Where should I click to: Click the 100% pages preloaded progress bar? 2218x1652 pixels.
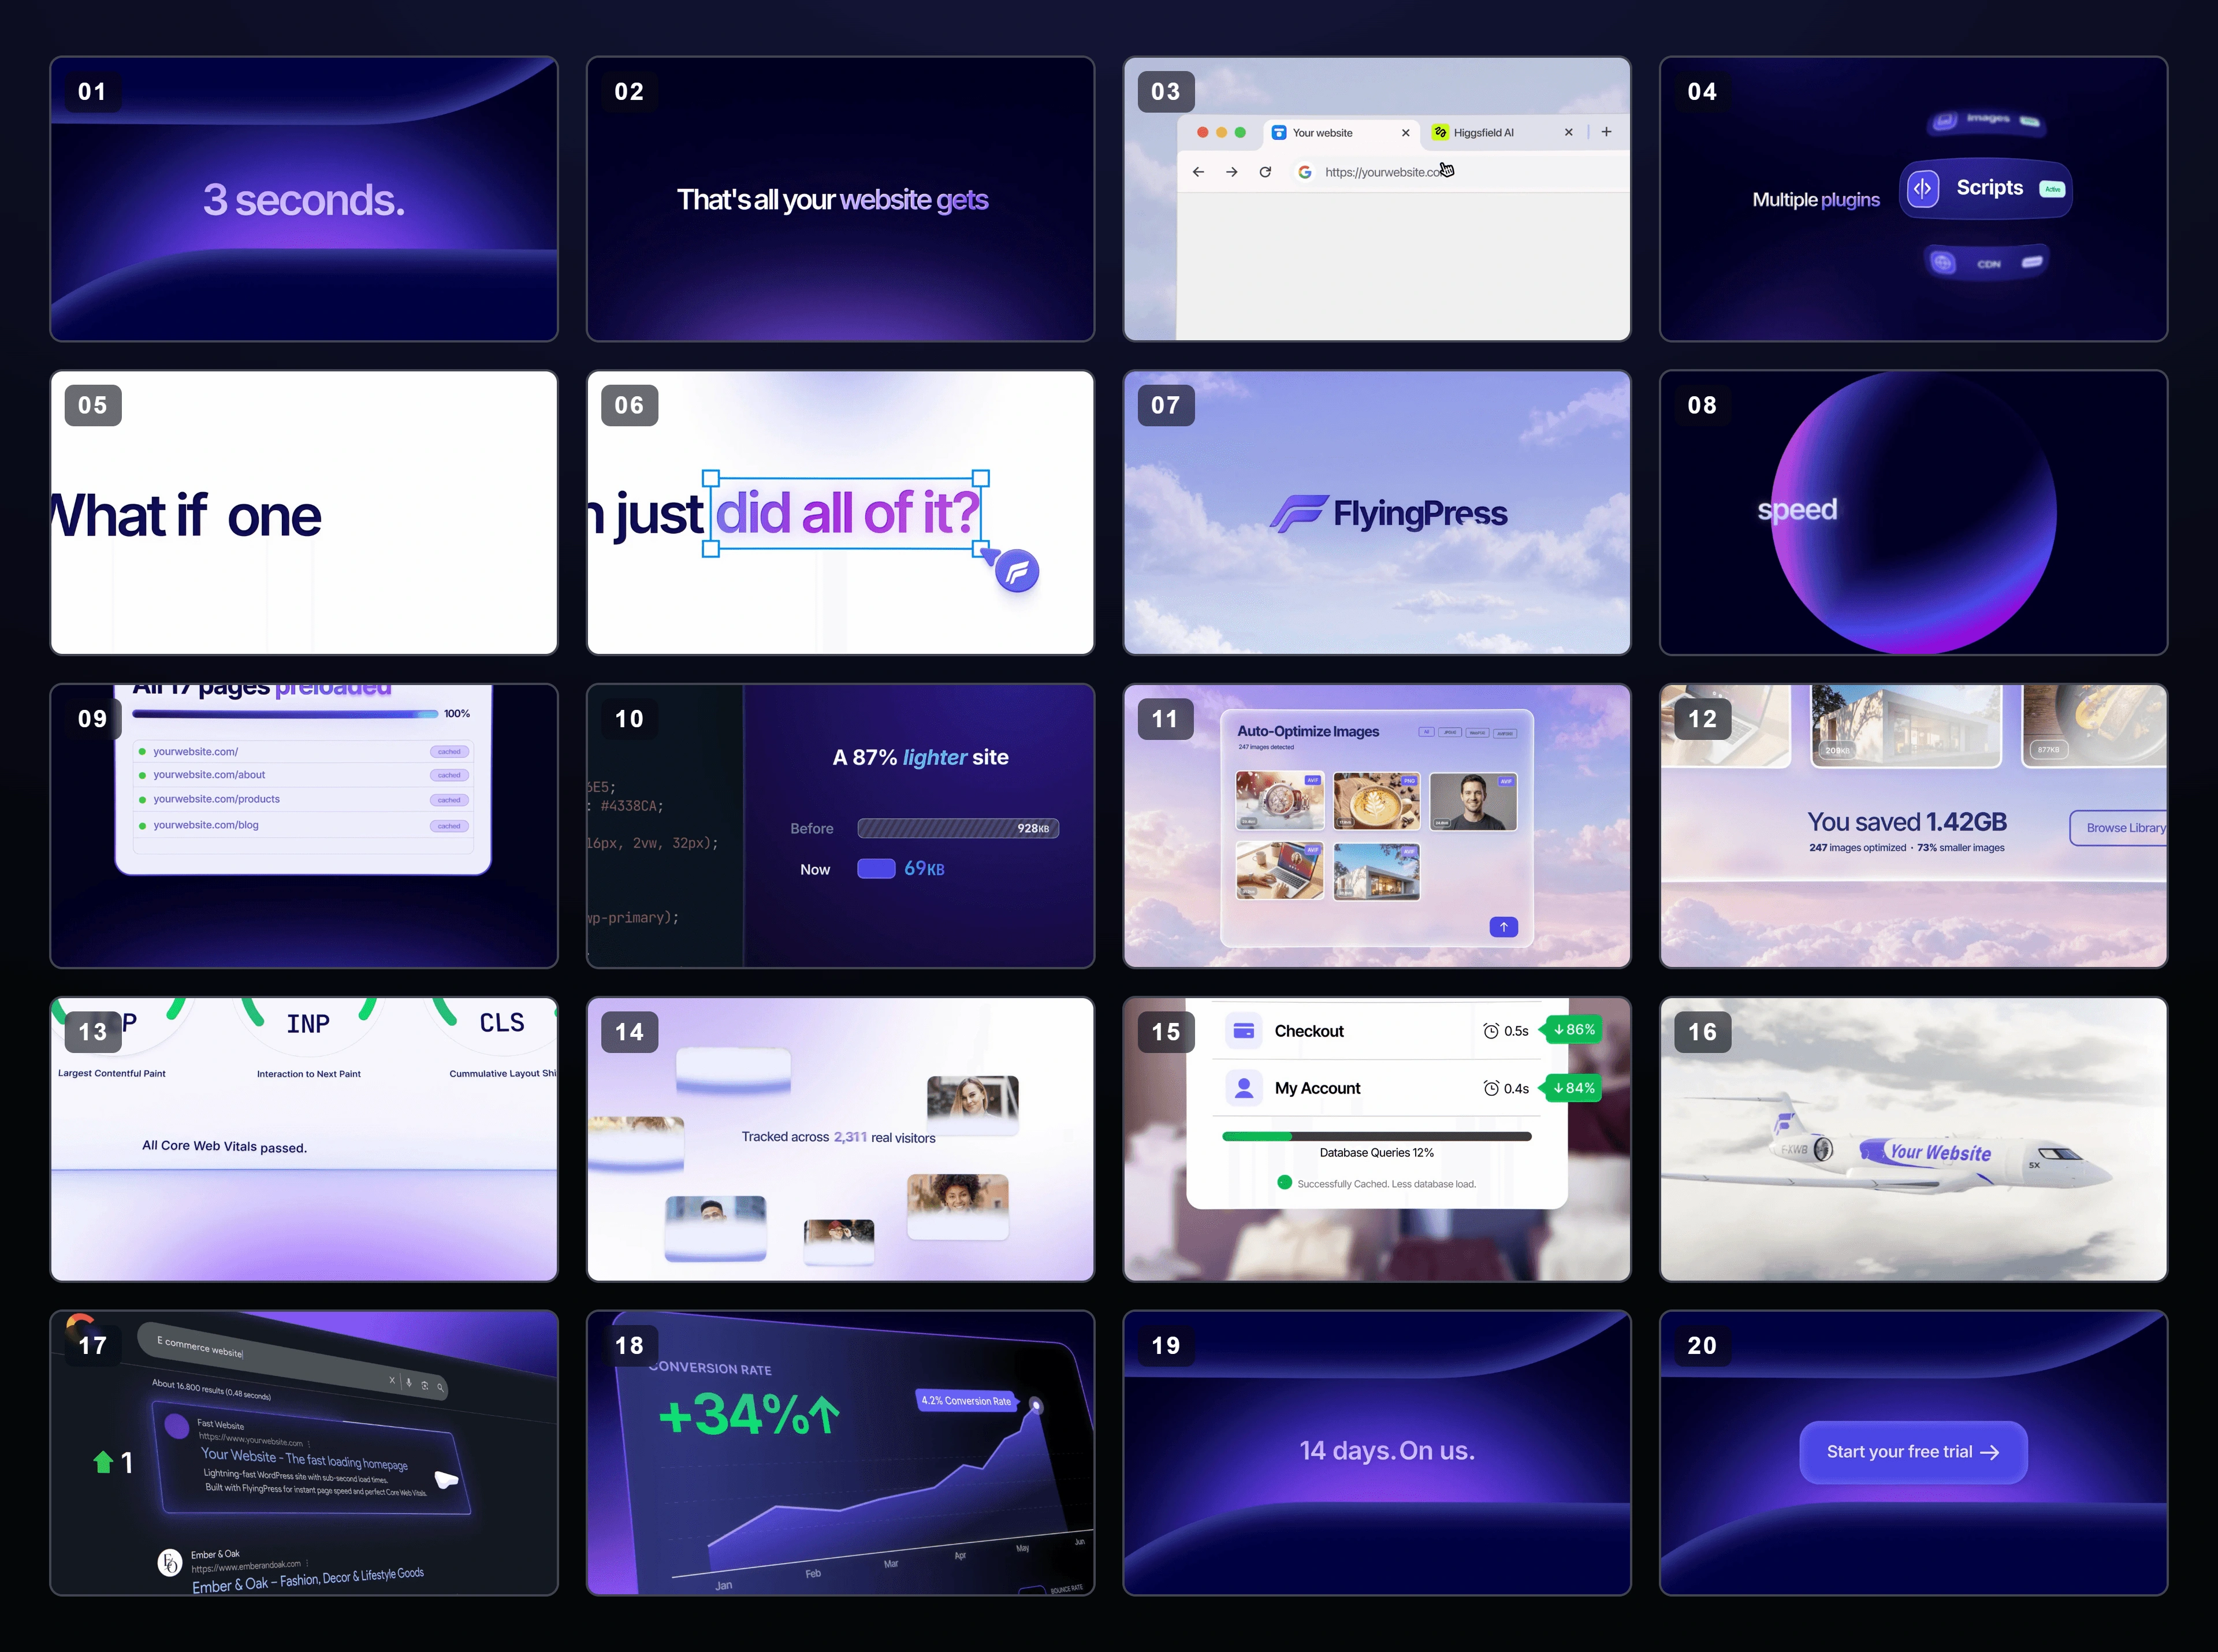pos(285,714)
